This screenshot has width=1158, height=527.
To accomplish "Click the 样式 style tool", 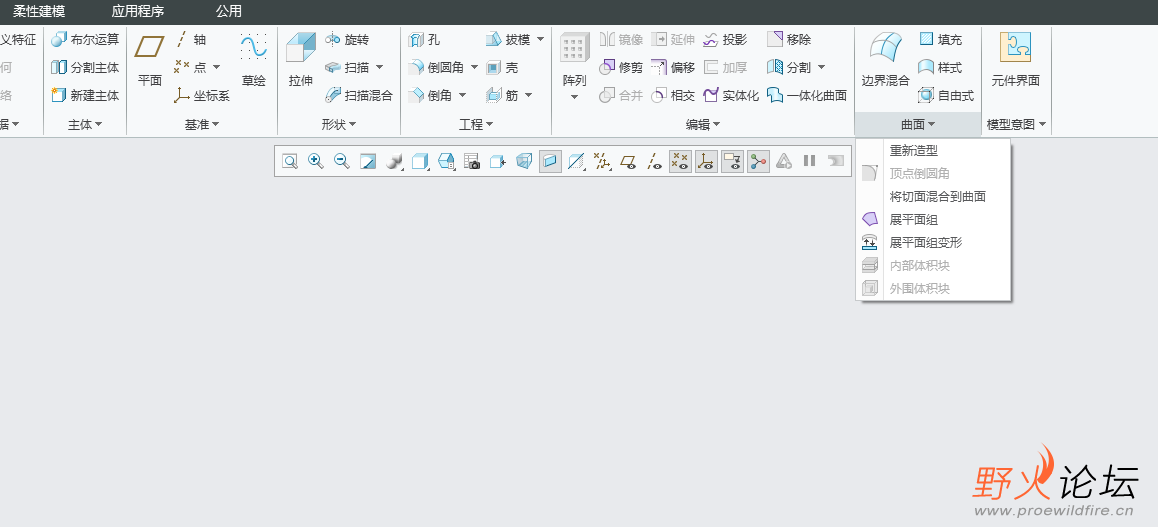I will click(939, 67).
